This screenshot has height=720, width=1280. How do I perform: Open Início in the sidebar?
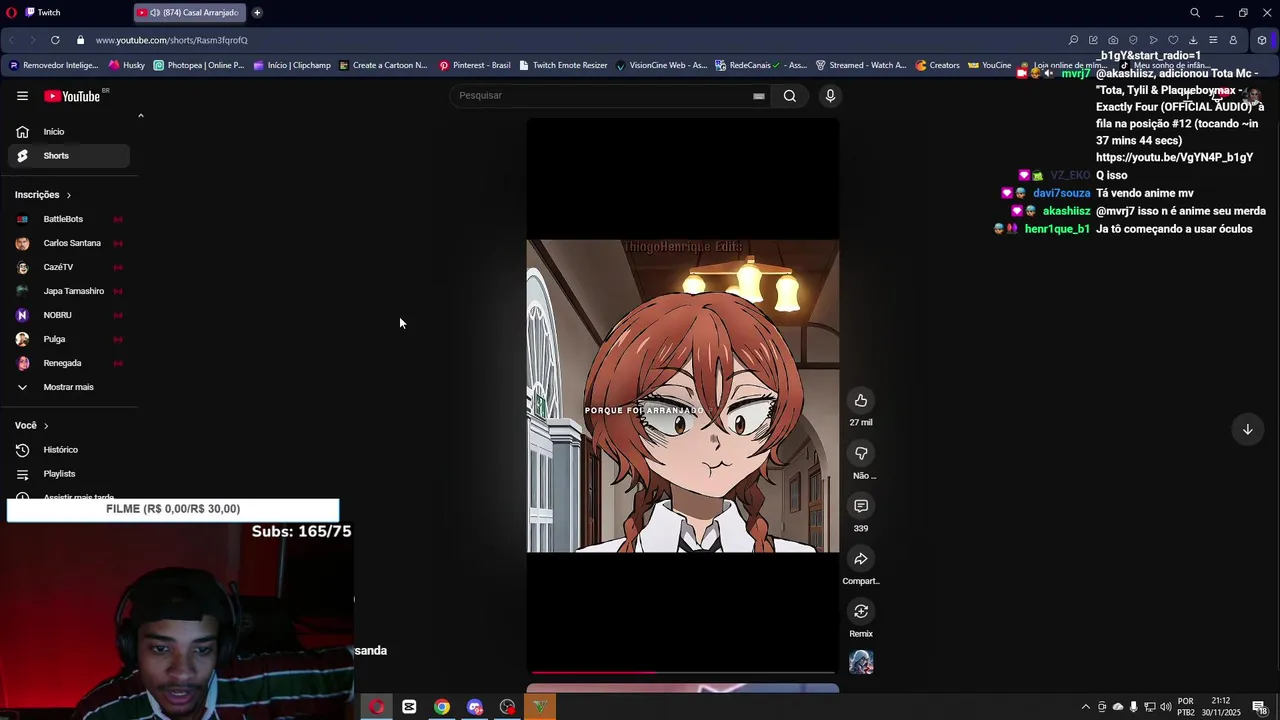[69, 132]
